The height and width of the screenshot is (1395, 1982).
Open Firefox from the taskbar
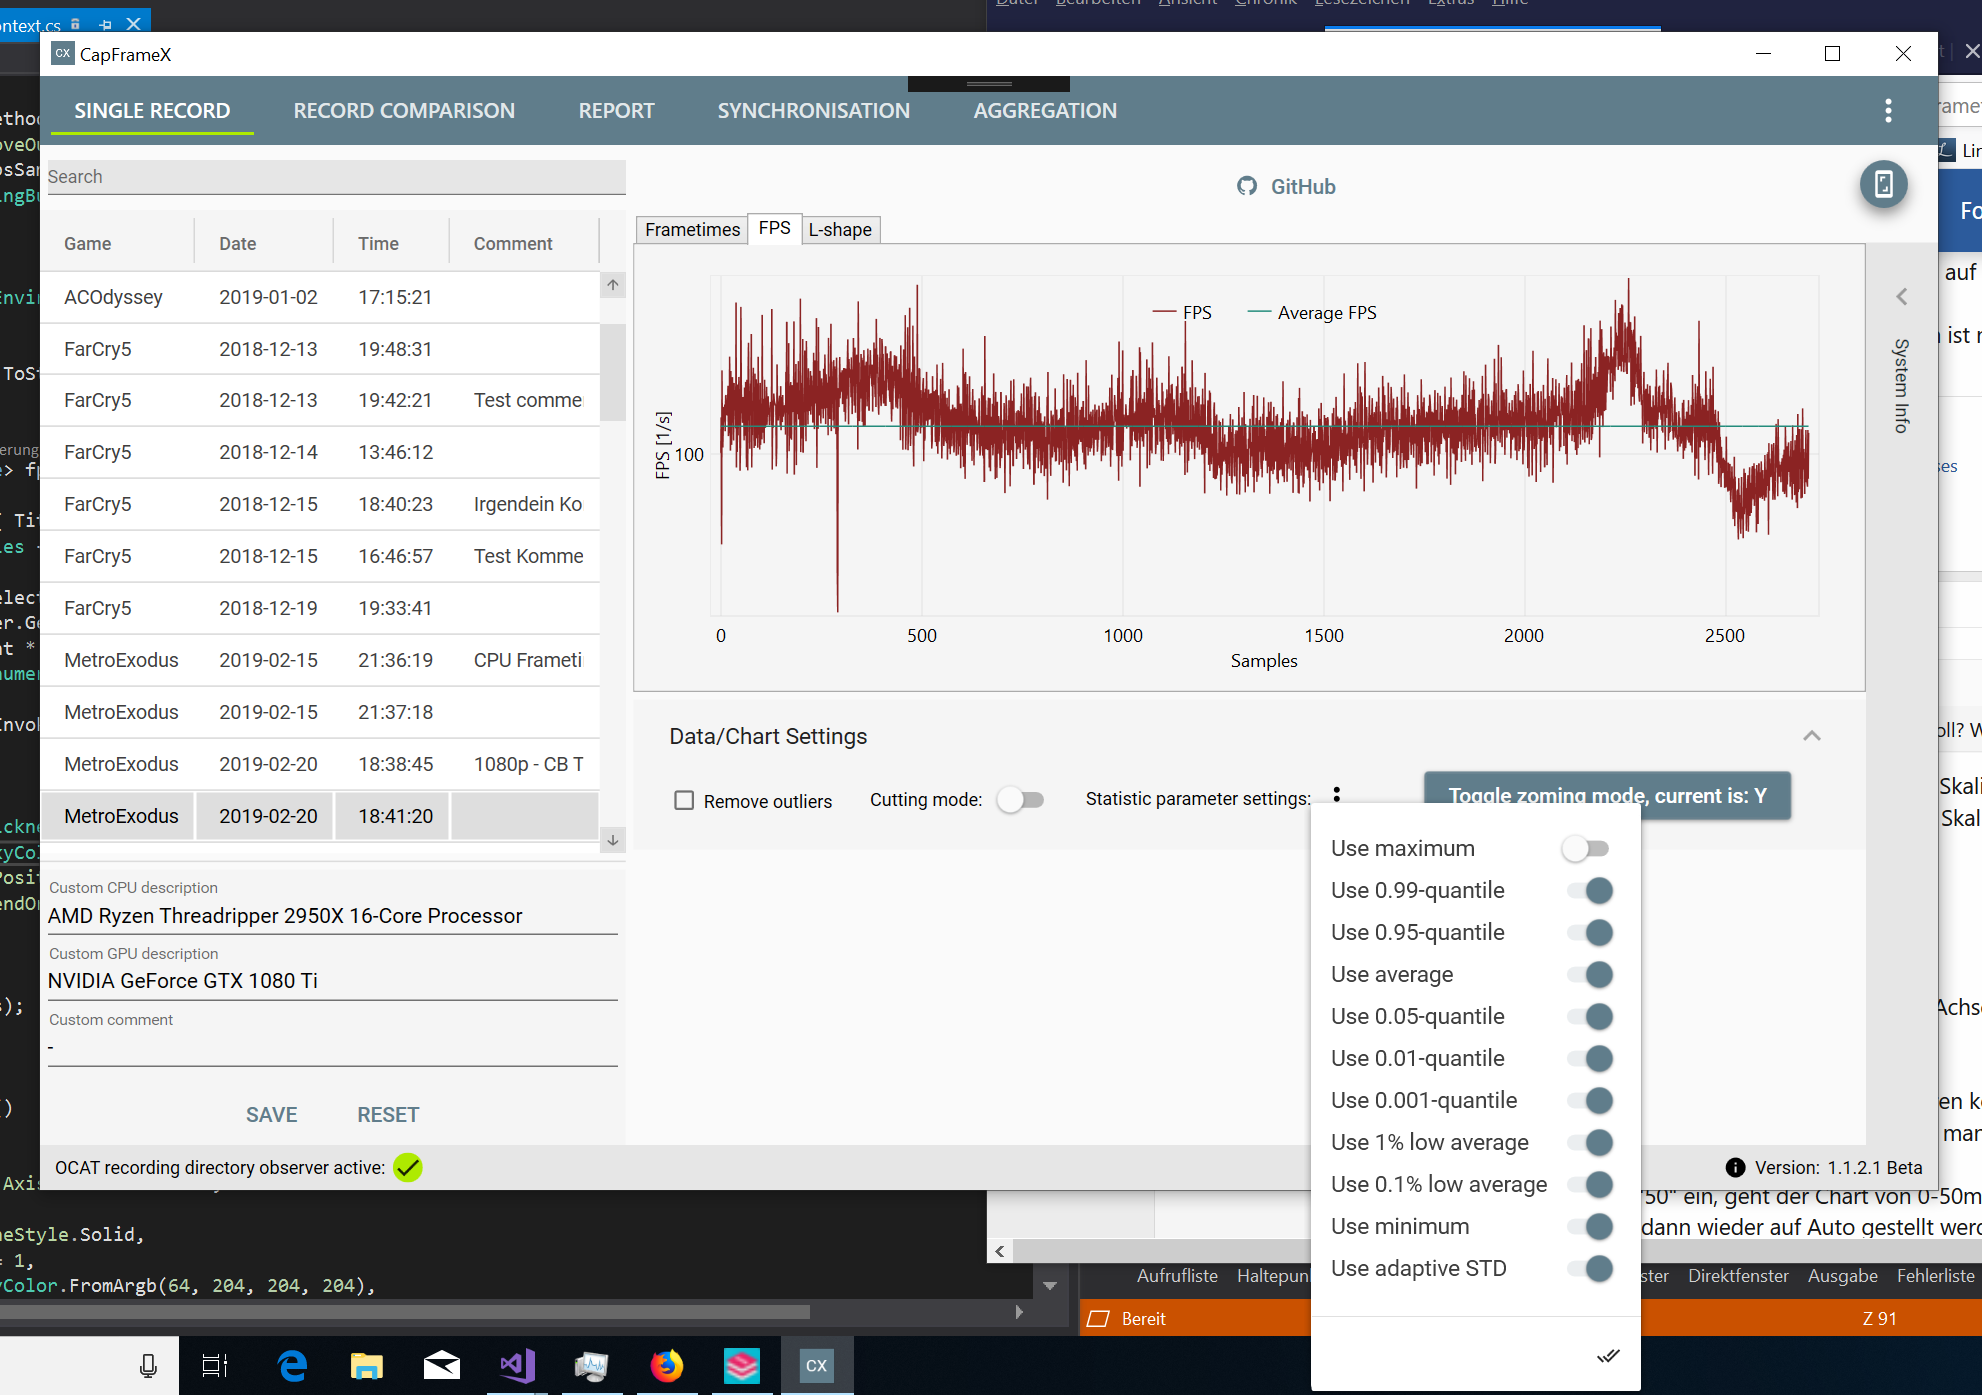click(x=666, y=1366)
